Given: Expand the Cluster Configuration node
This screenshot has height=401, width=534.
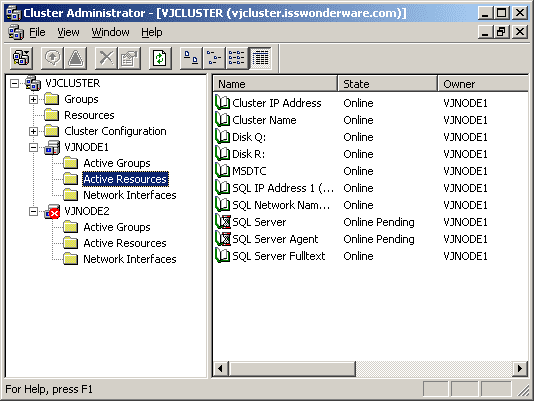Looking at the screenshot, I should tap(33, 132).
